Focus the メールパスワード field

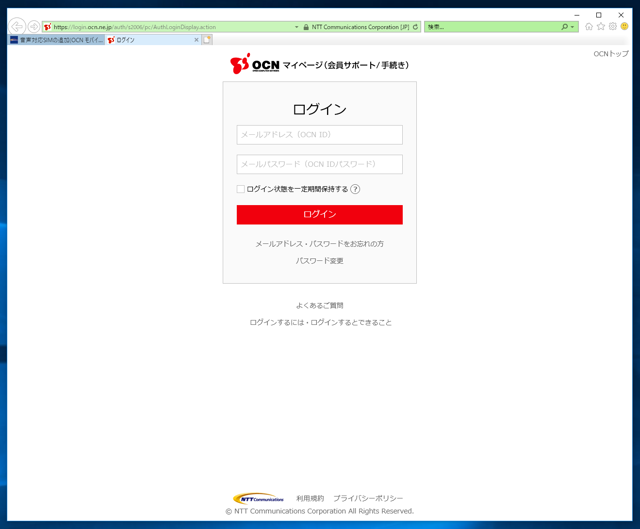click(x=320, y=164)
